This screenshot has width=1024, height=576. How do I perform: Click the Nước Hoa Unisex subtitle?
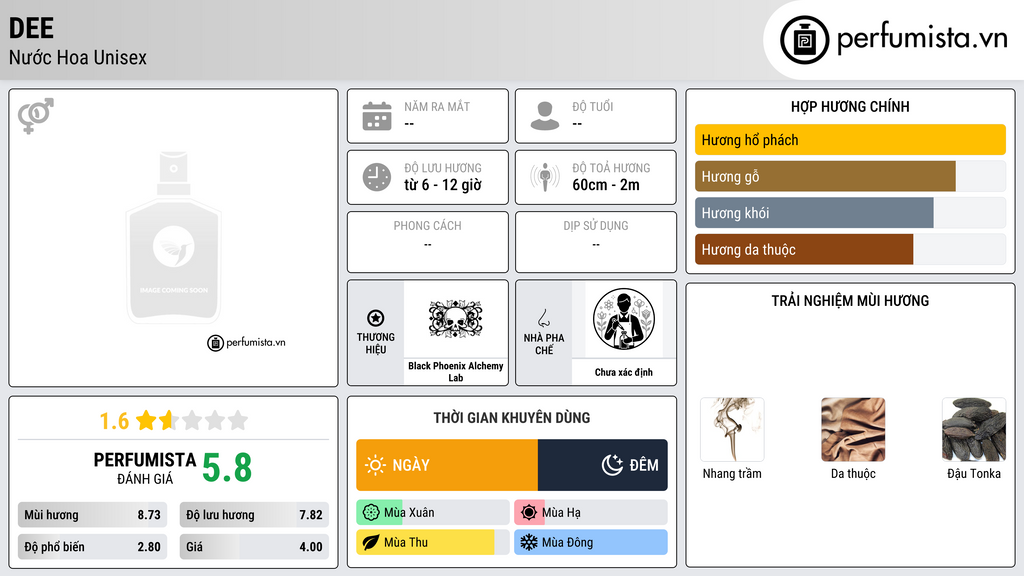click(x=78, y=57)
